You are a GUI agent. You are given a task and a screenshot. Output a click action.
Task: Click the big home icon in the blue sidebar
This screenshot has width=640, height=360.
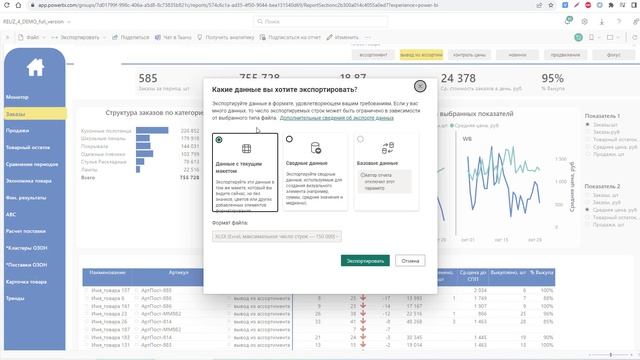[35, 67]
